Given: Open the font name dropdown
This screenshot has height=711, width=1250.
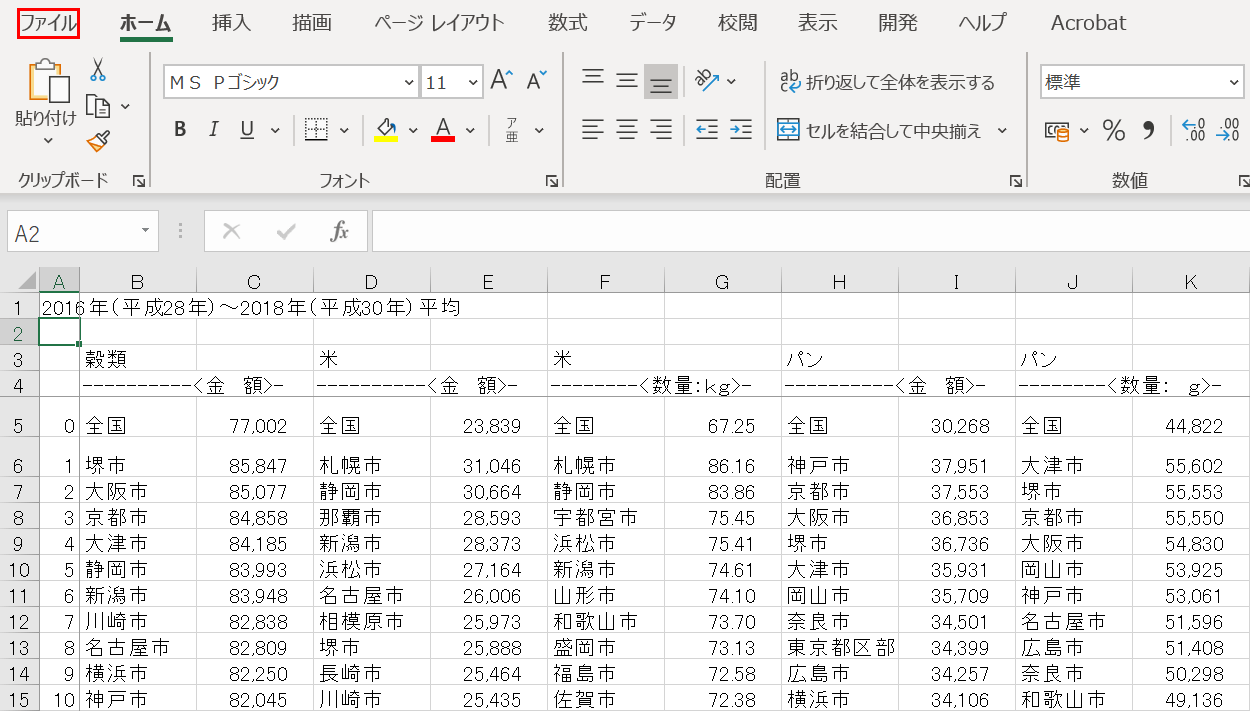Looking at the screenshot, I should pyautogui.click(x=408, y=82).
